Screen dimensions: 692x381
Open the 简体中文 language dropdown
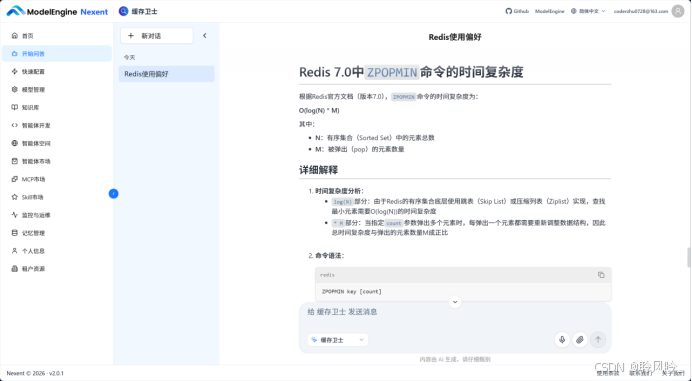tap(588, 11)
